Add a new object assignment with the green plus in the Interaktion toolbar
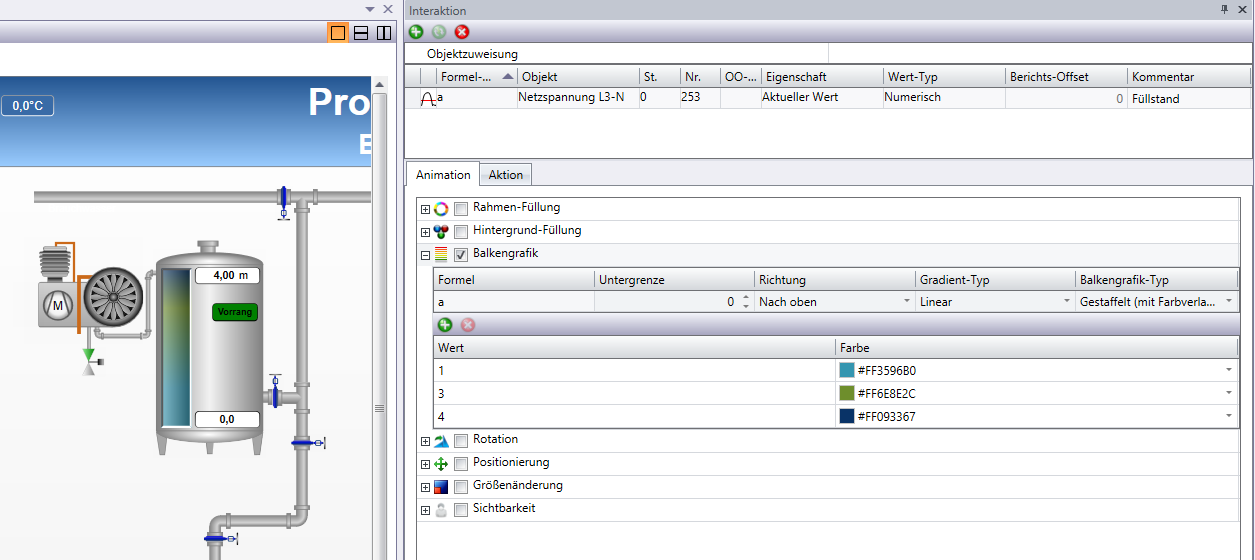 pyautogui.click(x=416, y=32)
